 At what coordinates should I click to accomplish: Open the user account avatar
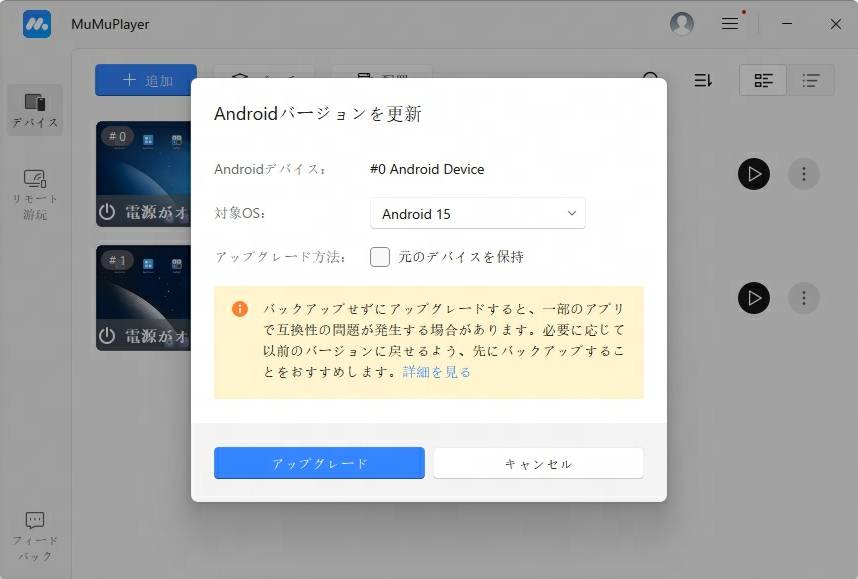tap(681, 24)
